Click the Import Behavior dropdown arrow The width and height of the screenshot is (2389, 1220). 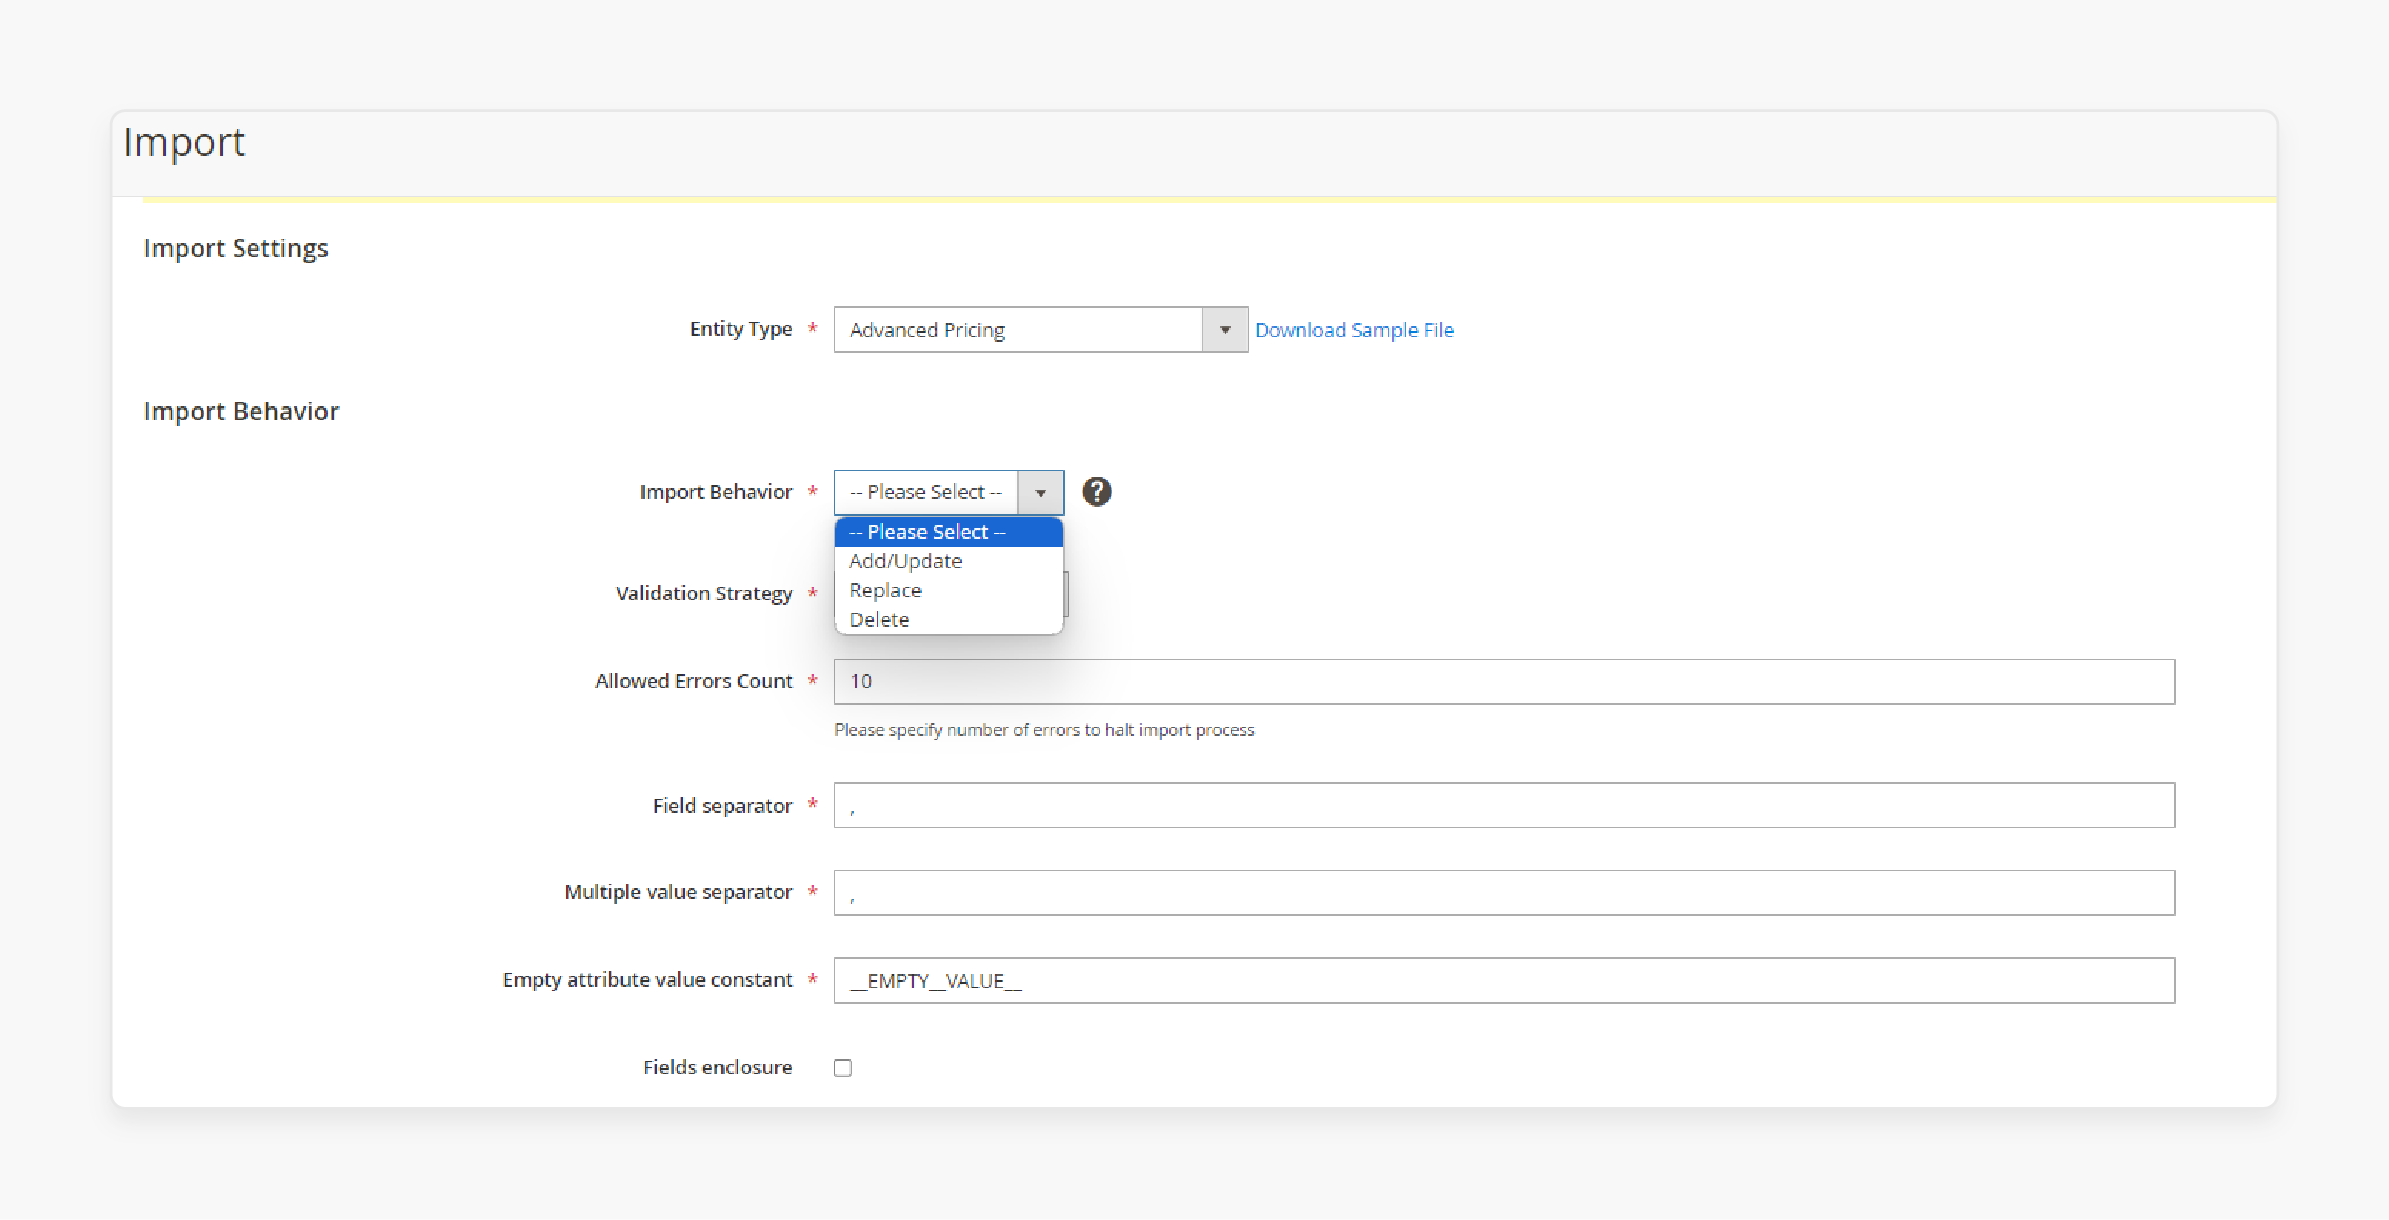point(1042,492)
